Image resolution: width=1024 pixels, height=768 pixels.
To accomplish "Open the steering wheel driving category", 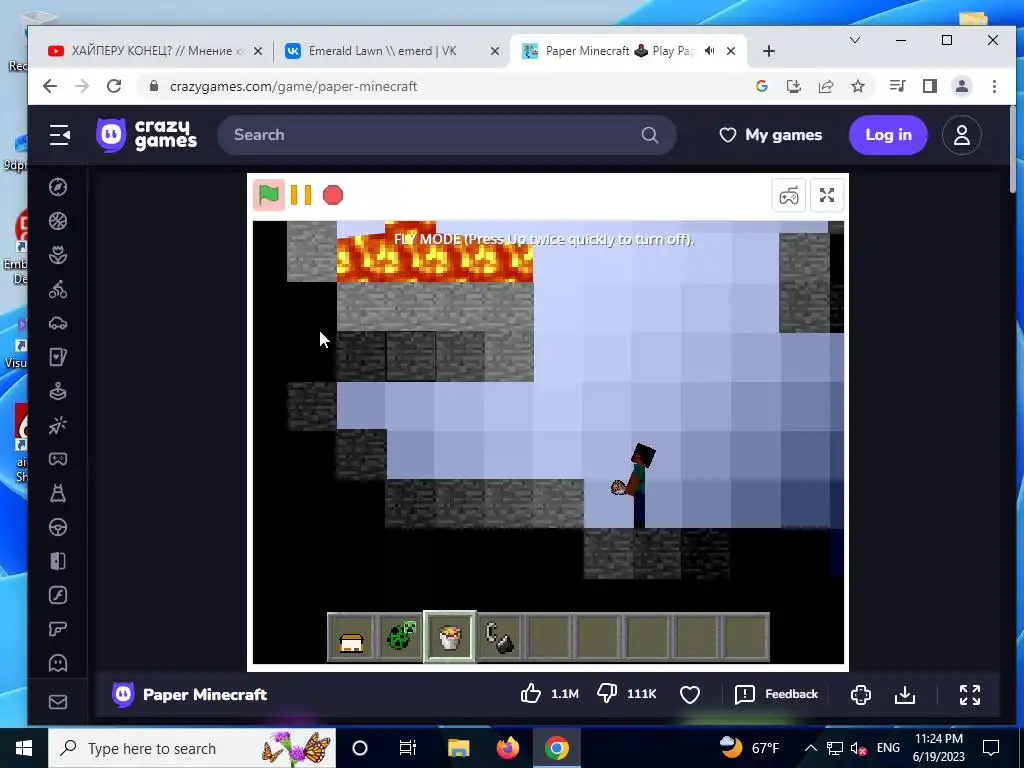I will coord(58,527).
